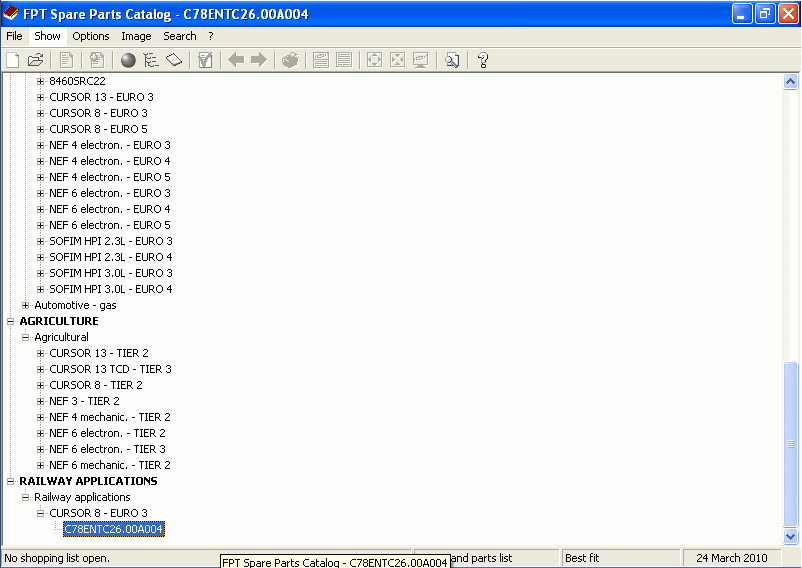802x568 pixels.
Task: Click the shopping basket toolbar icon
Action: (x=290, y=60)
